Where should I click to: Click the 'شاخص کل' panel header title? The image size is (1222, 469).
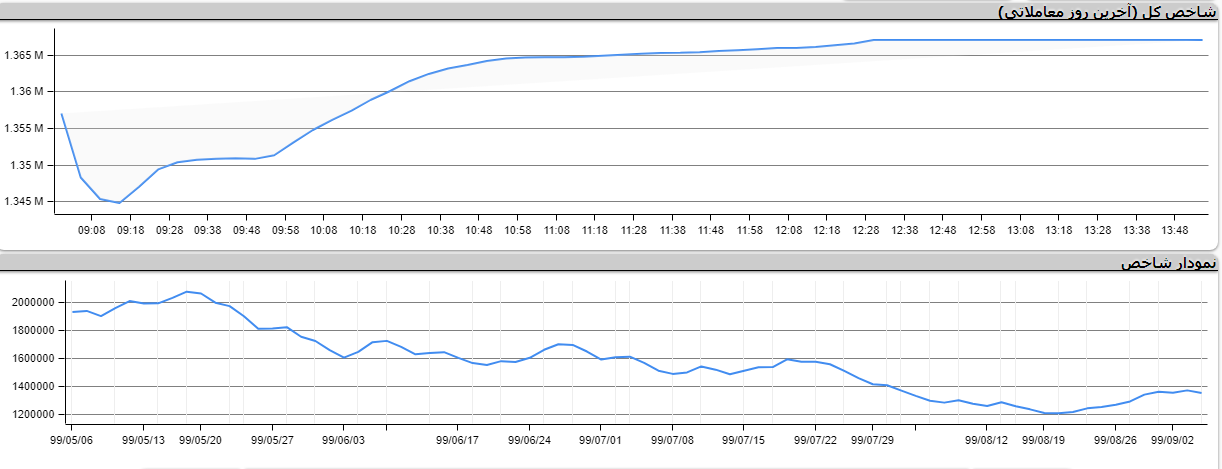pyautogui.click(x=1107, y=11)
